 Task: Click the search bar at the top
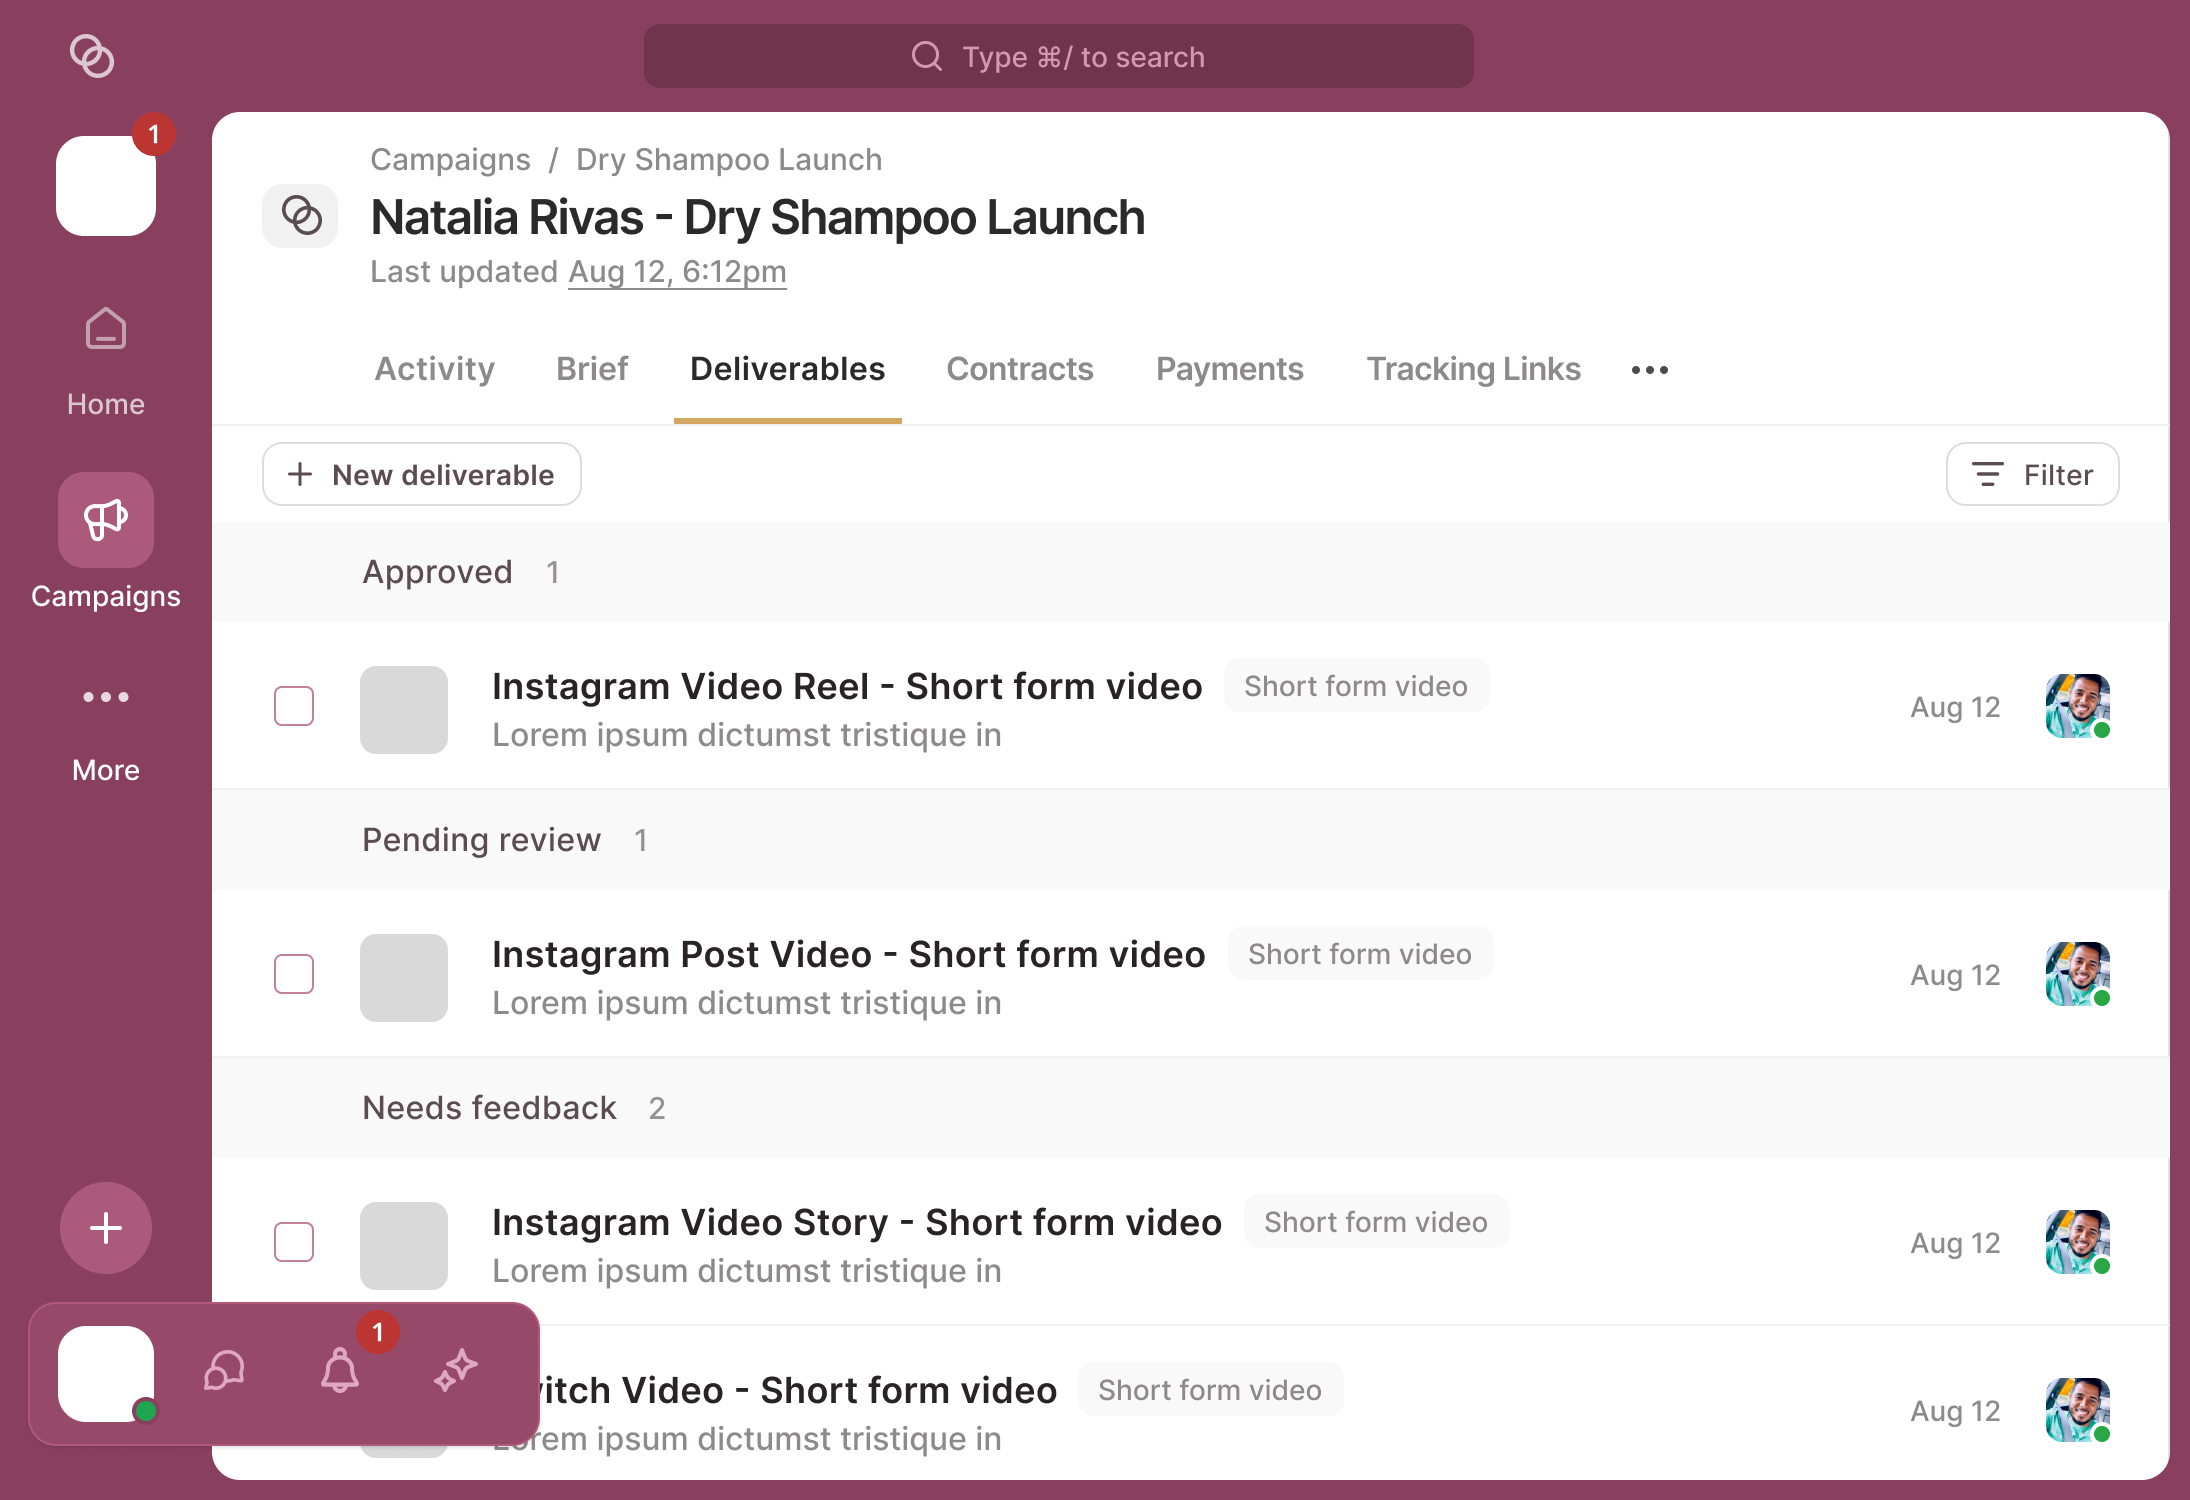tap(1058, 56)
